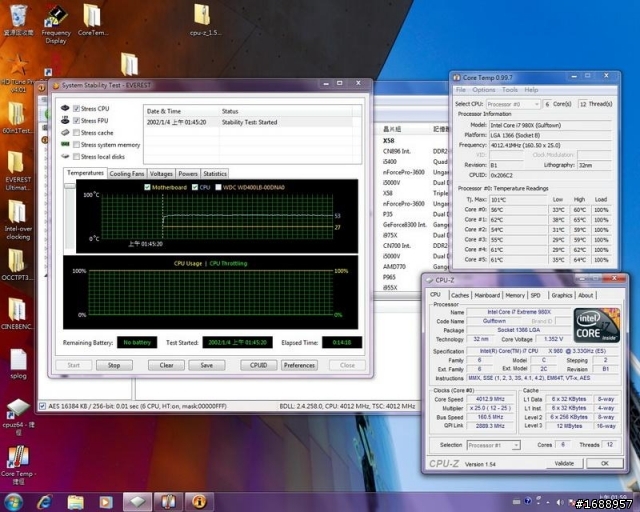
Task: Click the volume icon in system tray
Action: click(x=560, y=502)
